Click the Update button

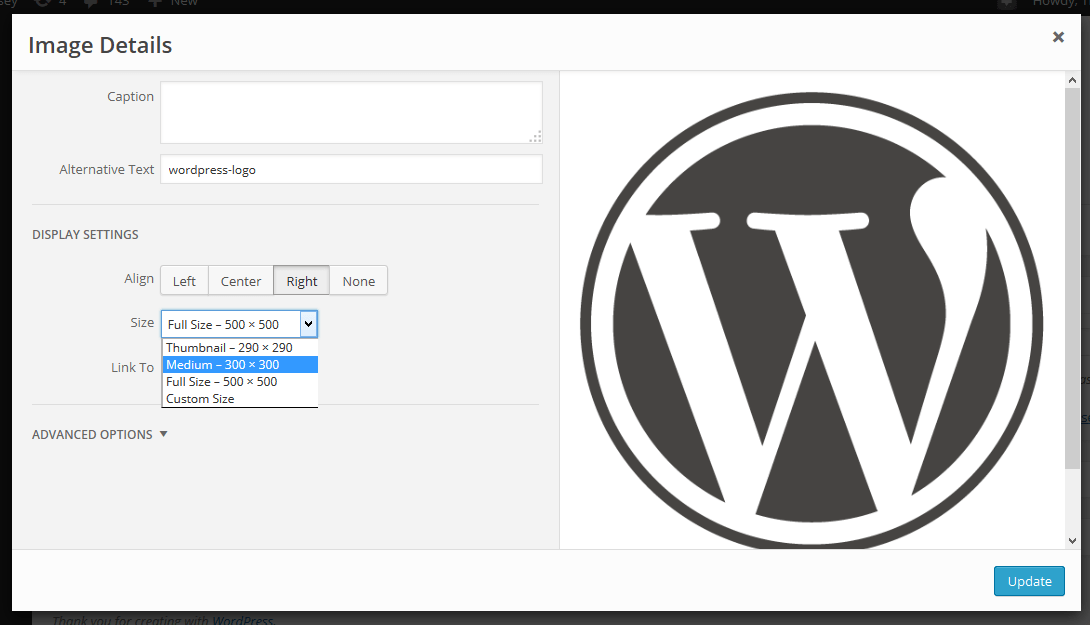point(1029,581)
